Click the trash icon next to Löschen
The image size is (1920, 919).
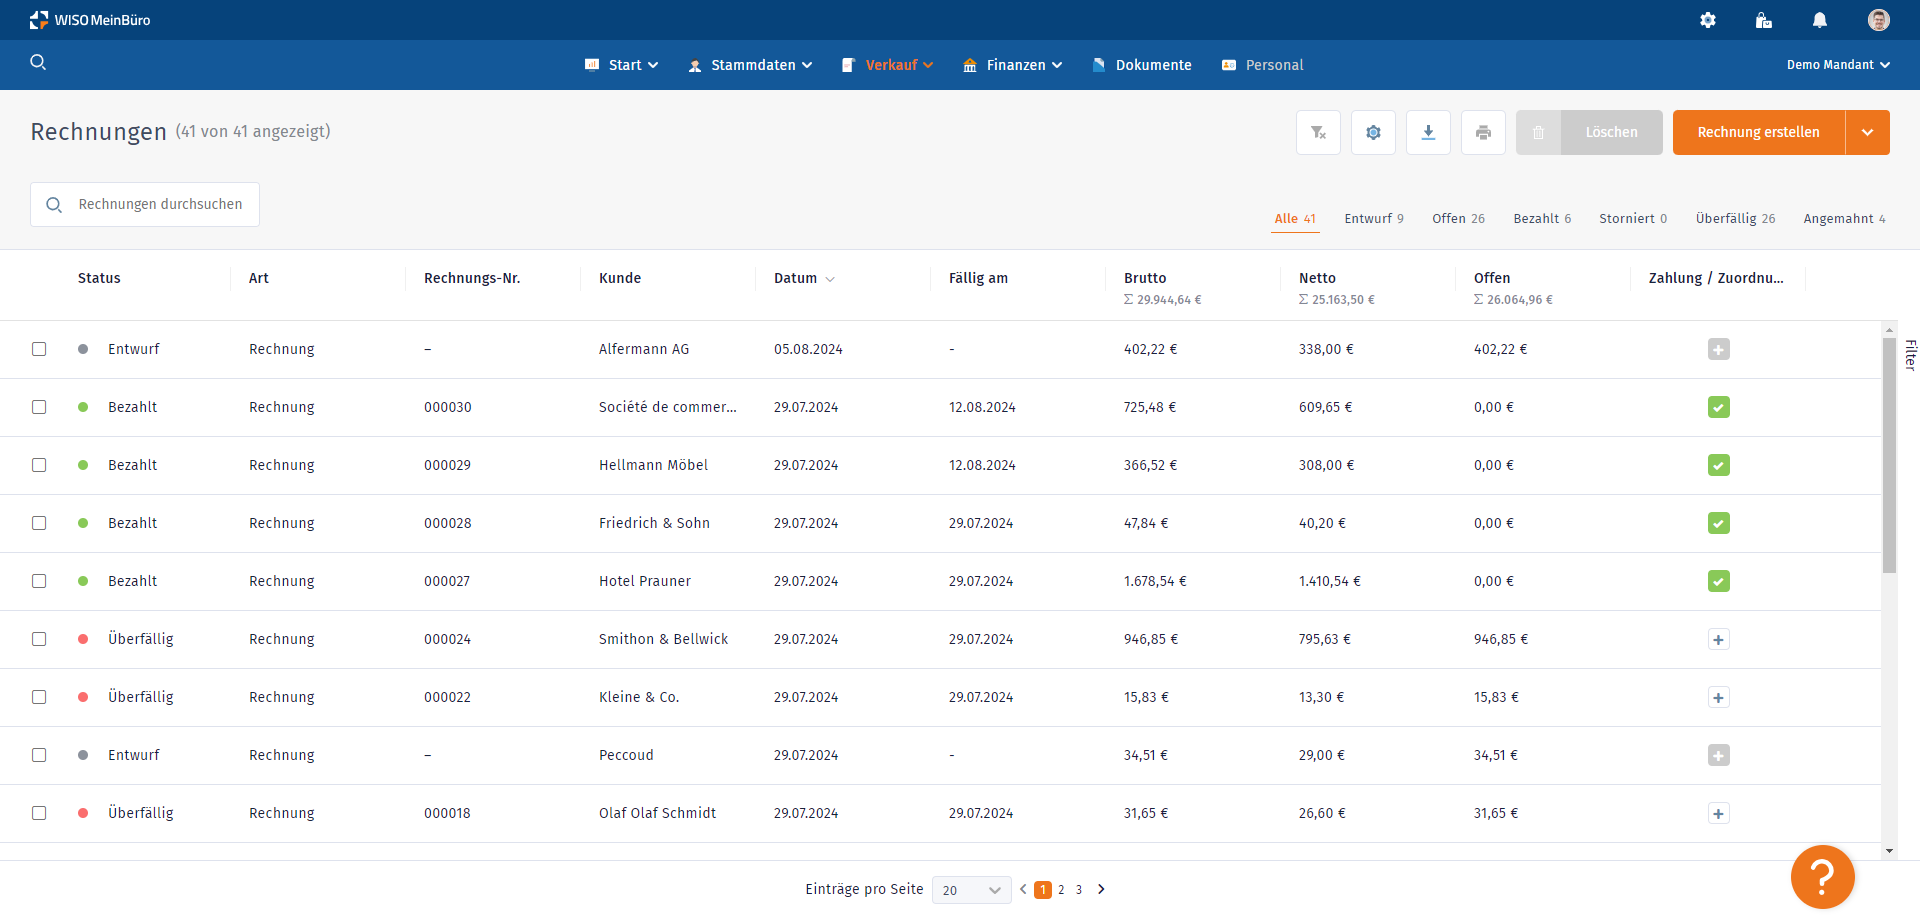pos(1539,132)
